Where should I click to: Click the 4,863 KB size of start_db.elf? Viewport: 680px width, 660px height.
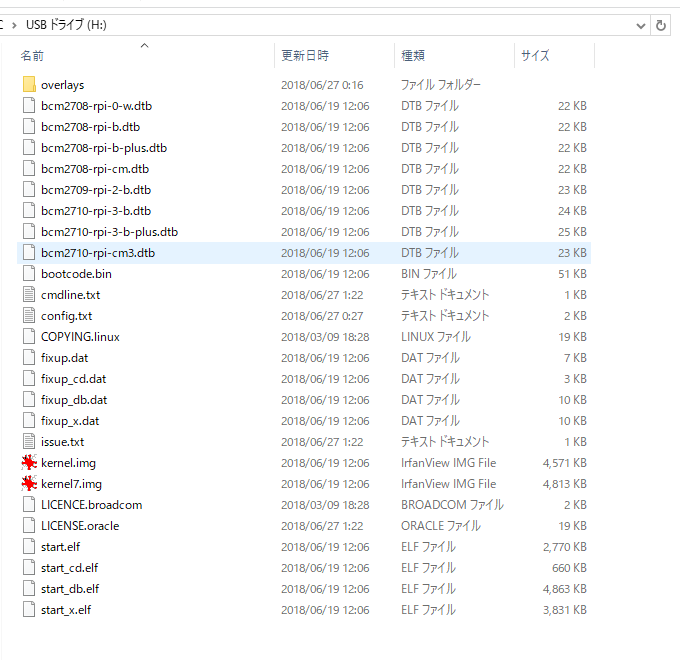(x=564, y=589)
